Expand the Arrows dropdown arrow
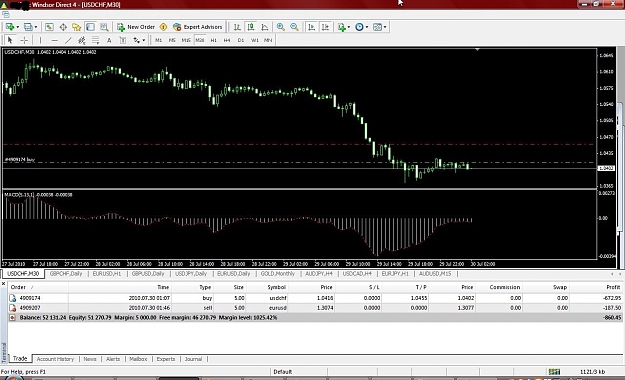The image size is (625, 380). pyautogui.click(x=143, y=40)
